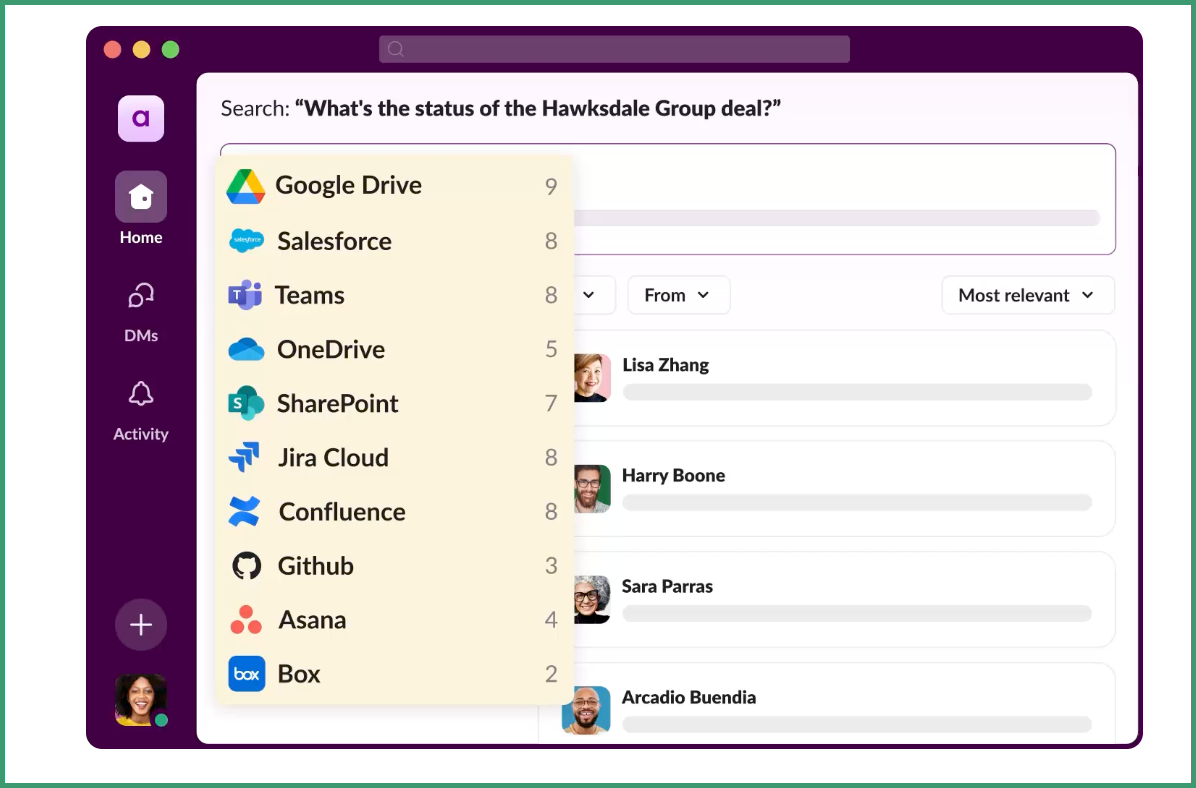The image size is (1196, 788).
Task: Click the Hawksdale Group deal search query heading
Action: click(500, 108)
